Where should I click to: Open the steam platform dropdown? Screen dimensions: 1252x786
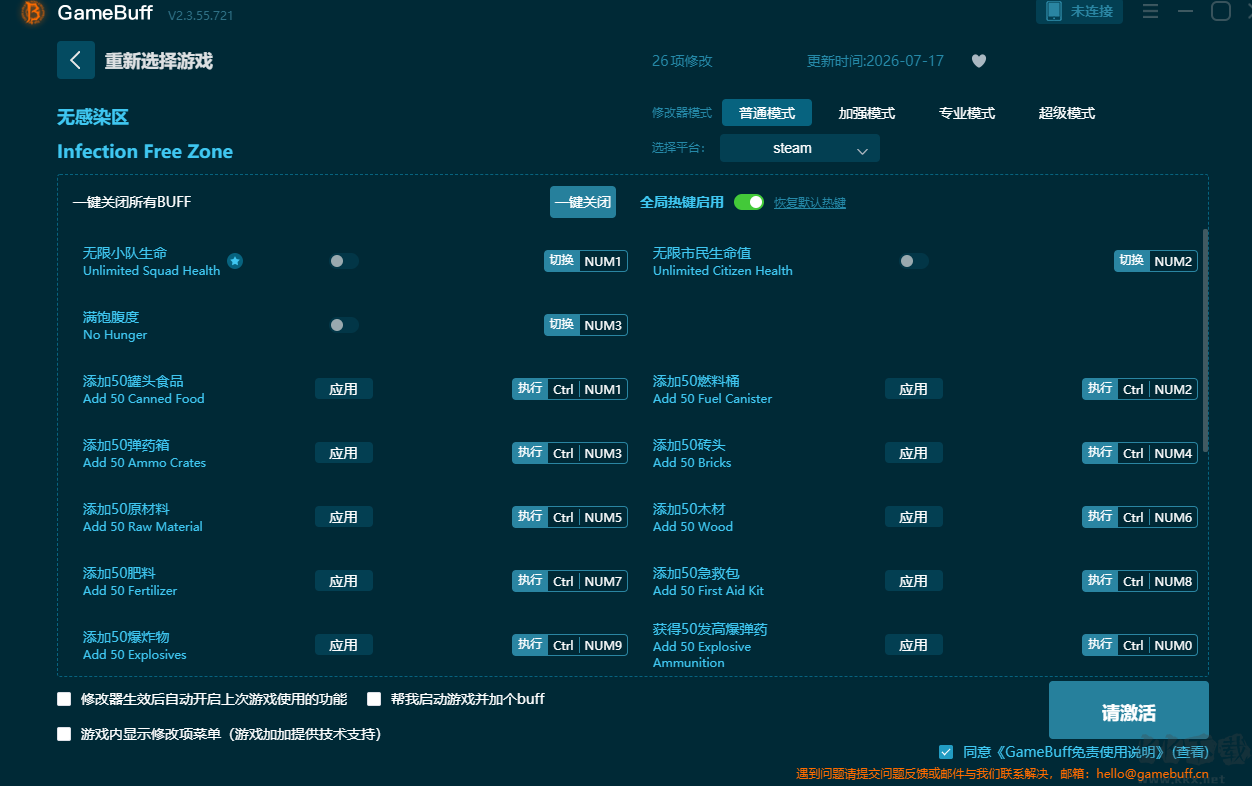[800, 148]
